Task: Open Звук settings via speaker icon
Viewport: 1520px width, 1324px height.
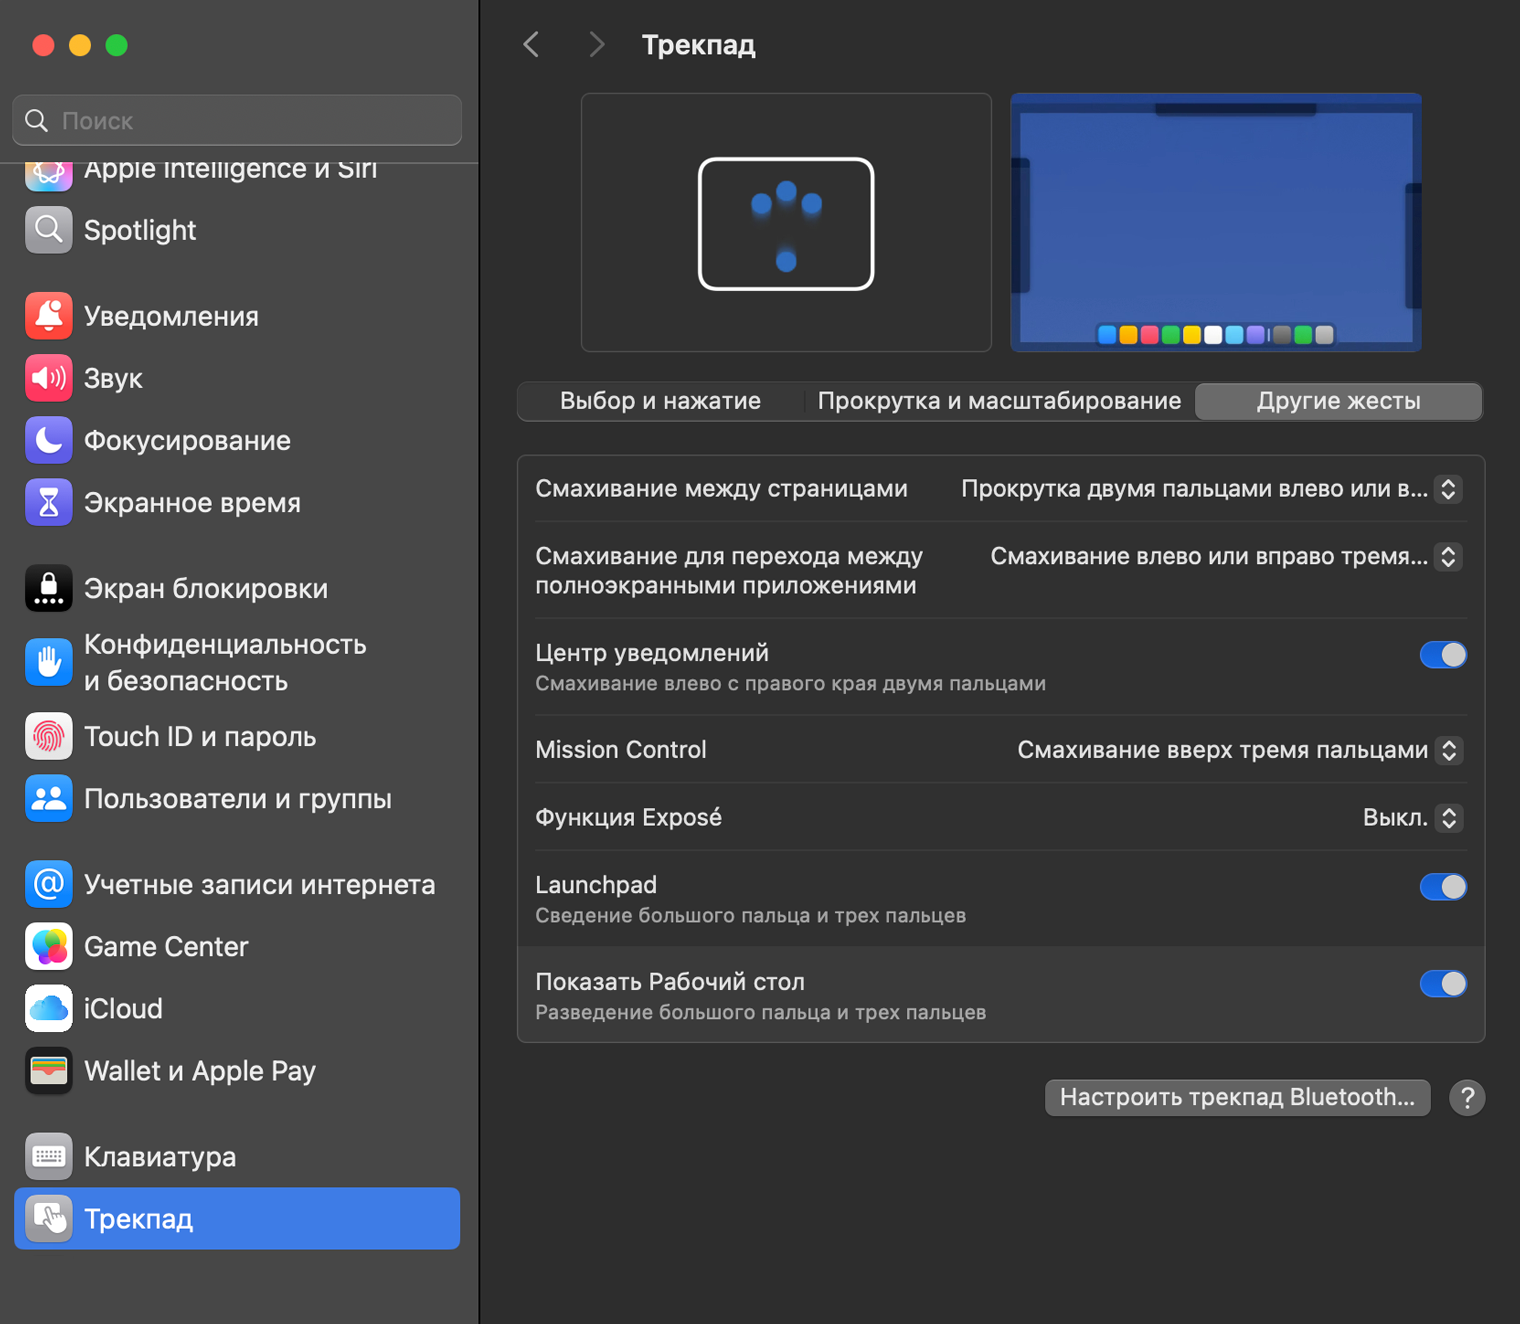Action: (48, 378)
